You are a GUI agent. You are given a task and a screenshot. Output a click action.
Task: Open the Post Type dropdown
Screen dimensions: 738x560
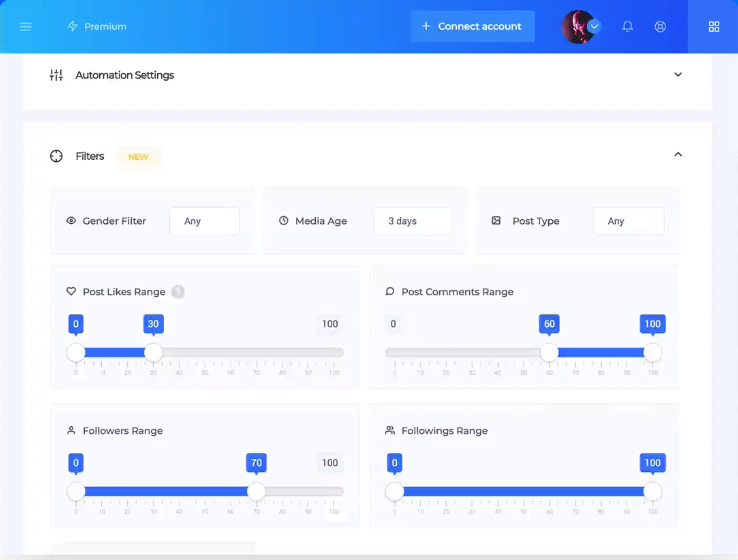click(629, 221)
